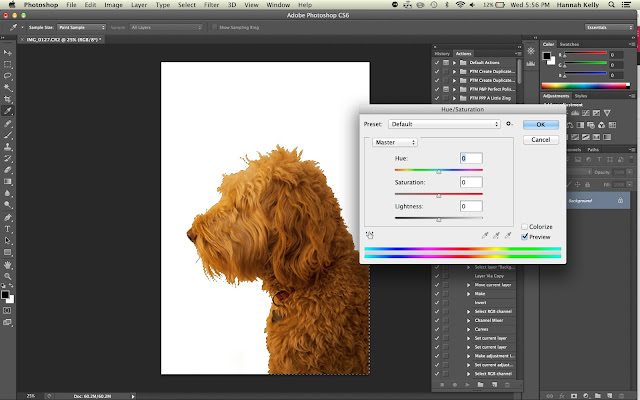Open the Preset dropdown in Hue/Saturation

click(445, 124)
